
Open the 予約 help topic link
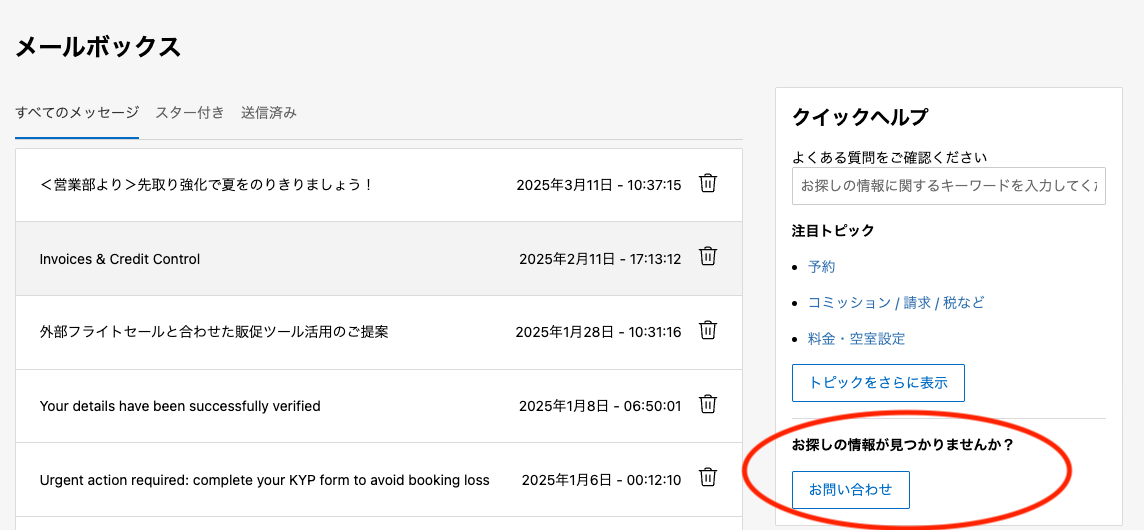pos(821,267)
